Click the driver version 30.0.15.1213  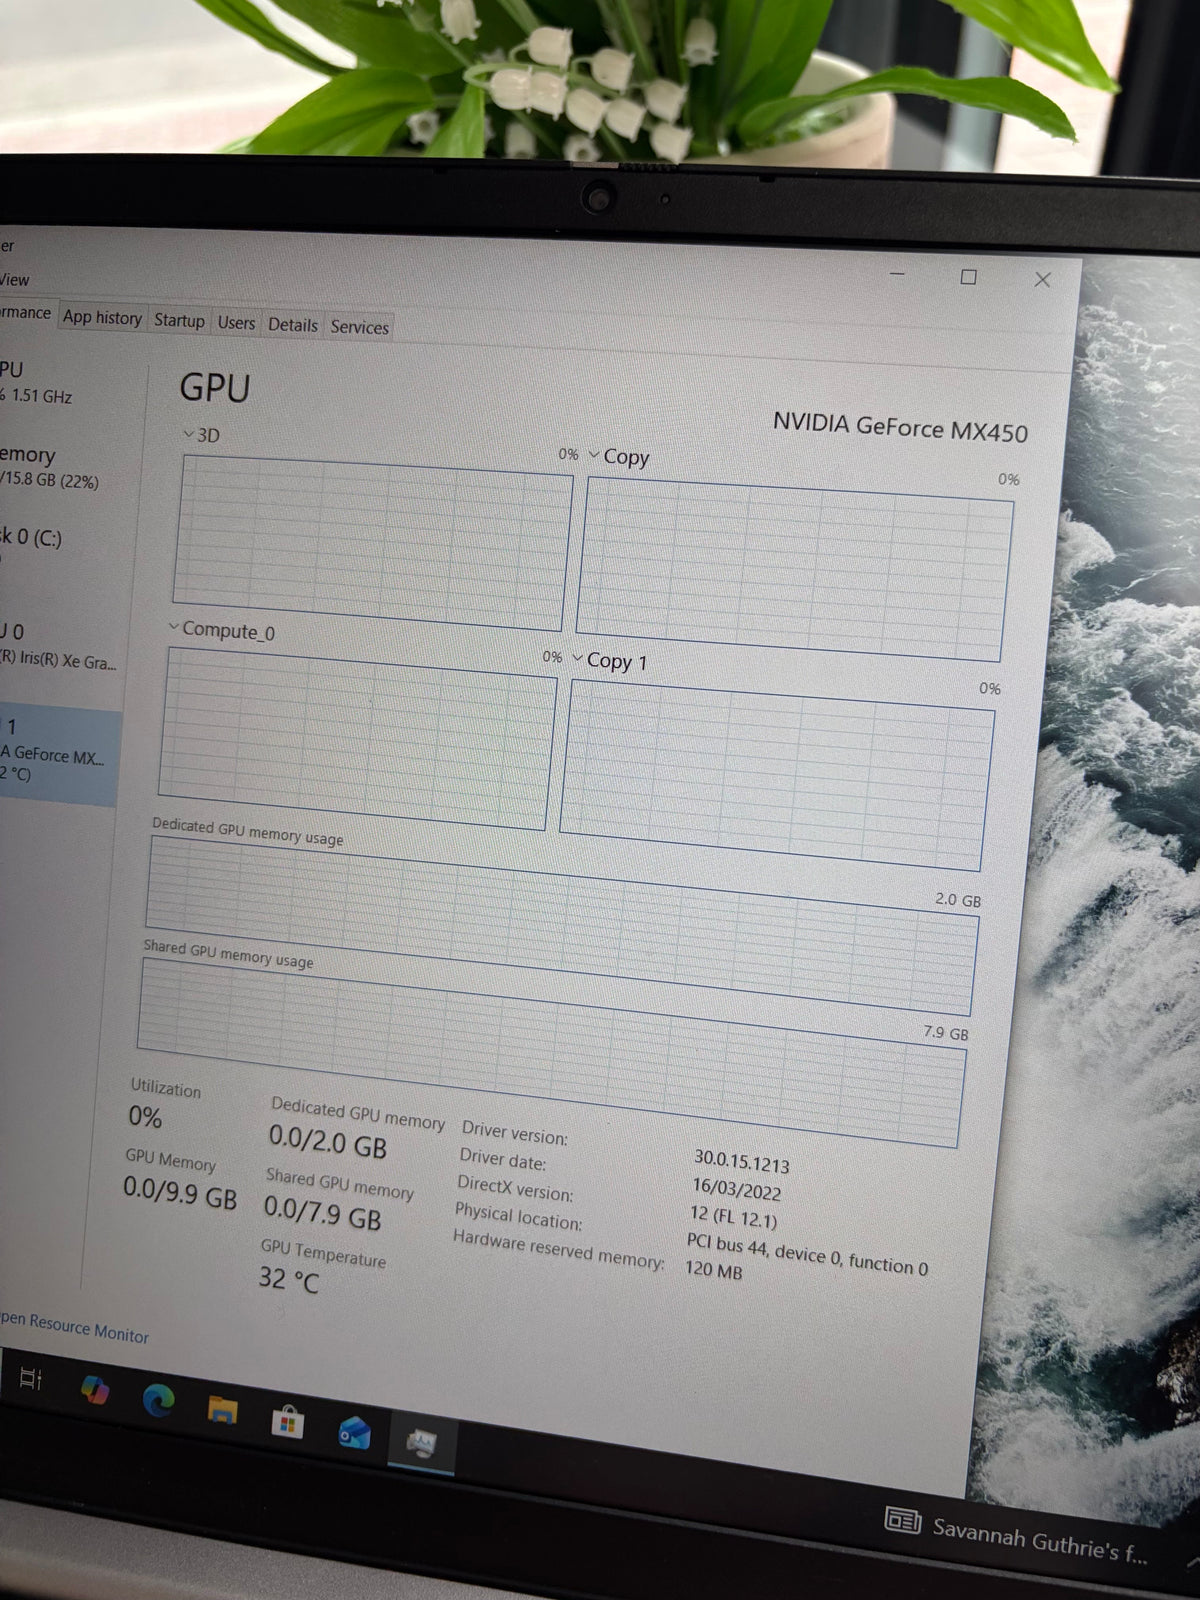[741, 1161]
